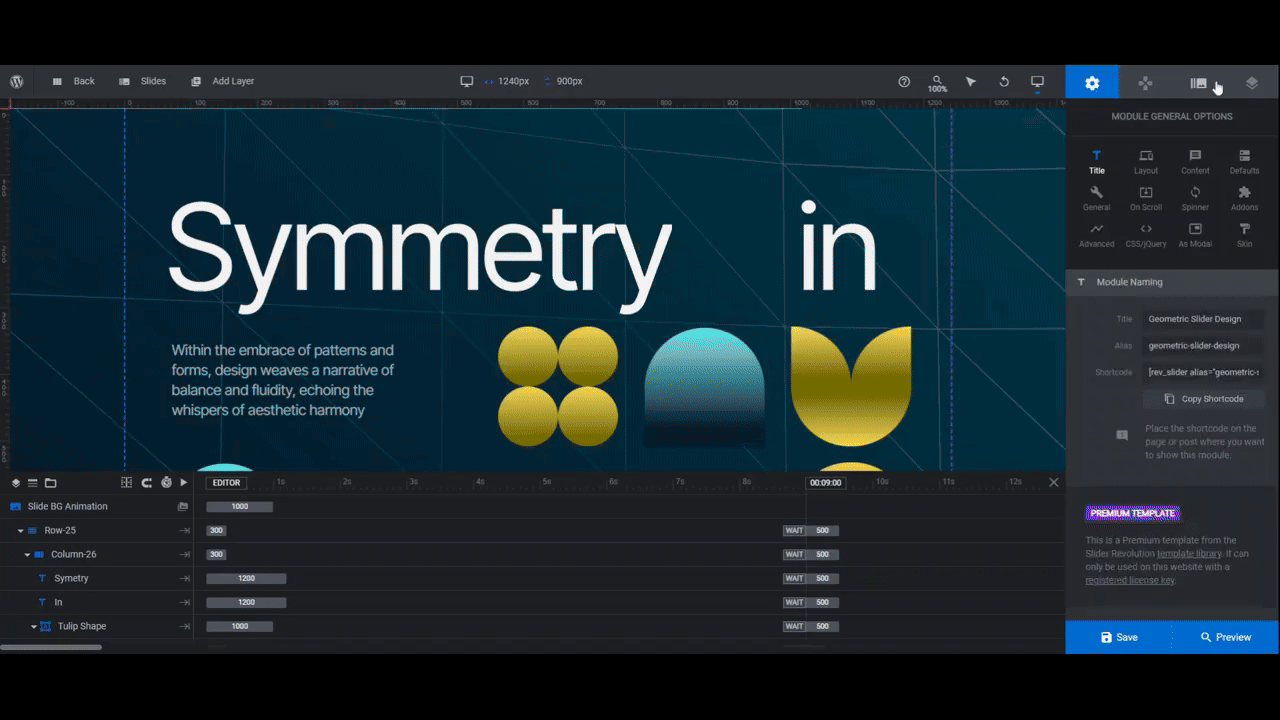Click the timeline horizontal scrollbar
This screenshot has height=720, width=1280.
point(51,647)
